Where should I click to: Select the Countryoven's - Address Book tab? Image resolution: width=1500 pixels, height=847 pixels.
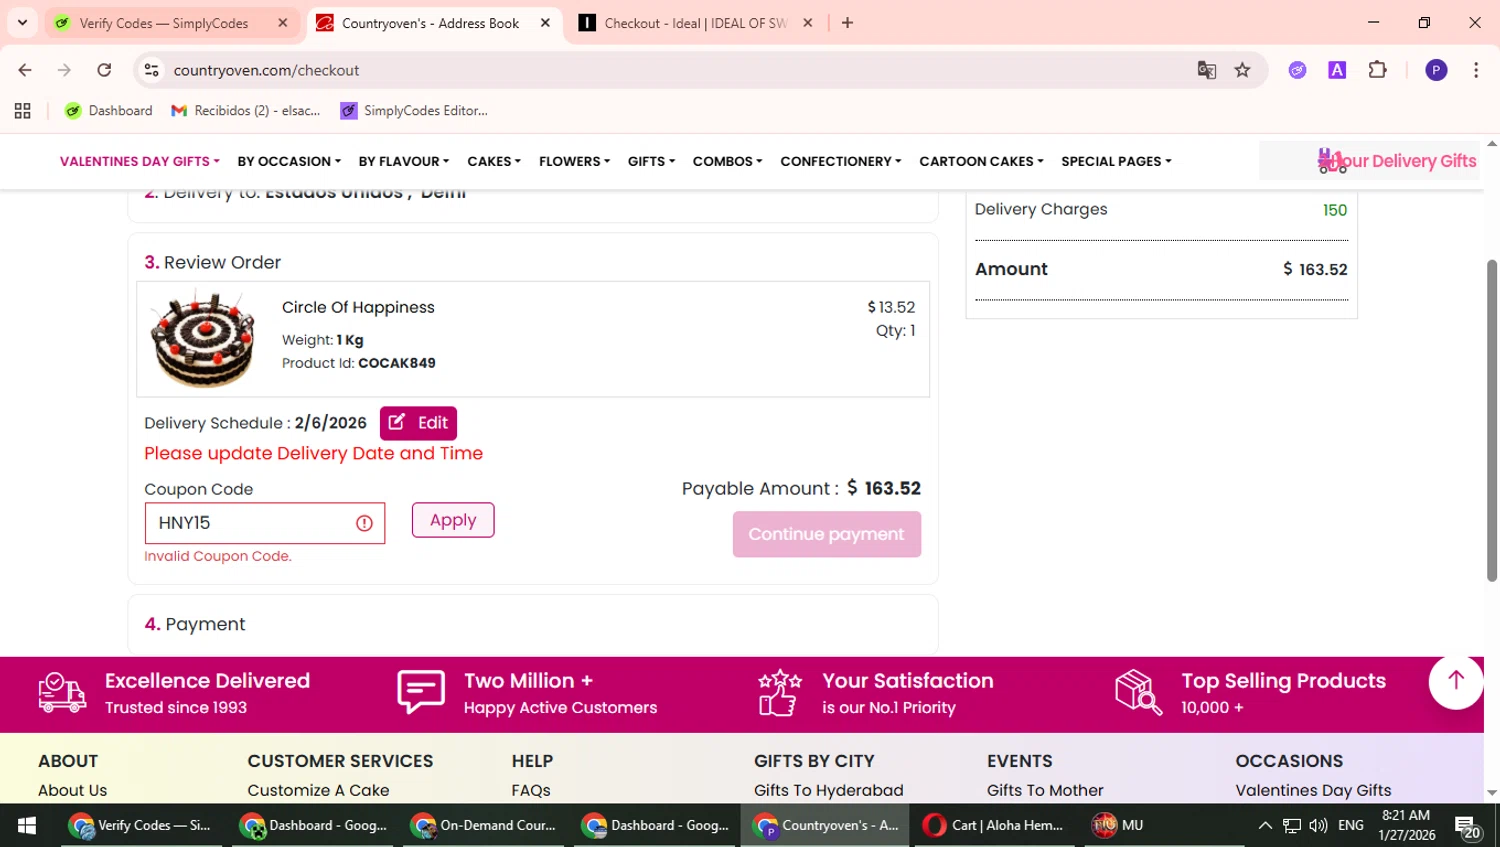pos(430,23)
